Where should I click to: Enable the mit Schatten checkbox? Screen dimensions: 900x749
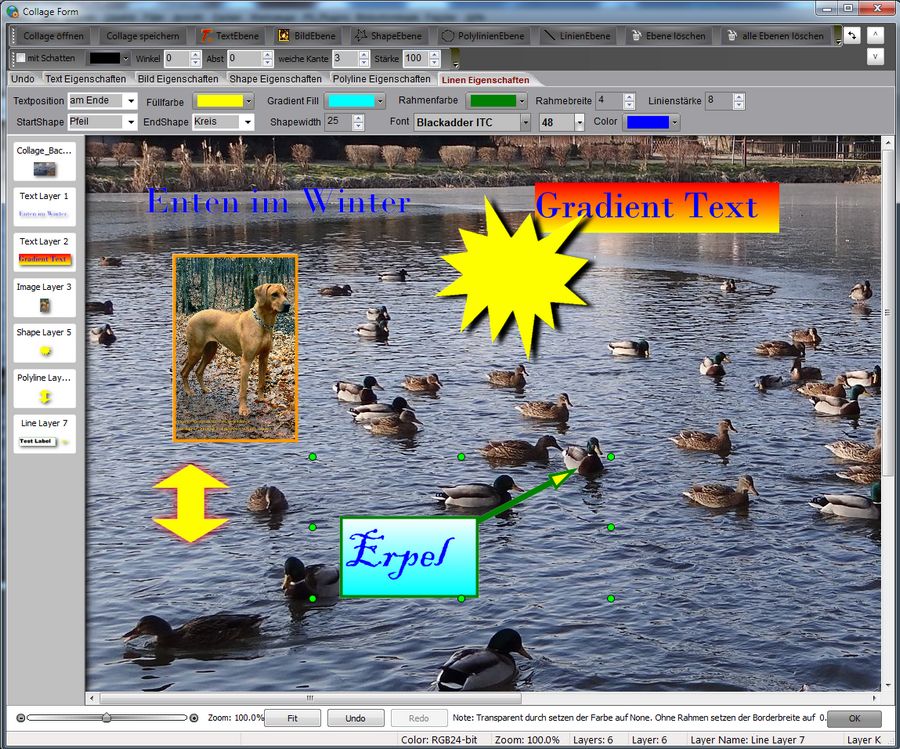tap(21, 59)
